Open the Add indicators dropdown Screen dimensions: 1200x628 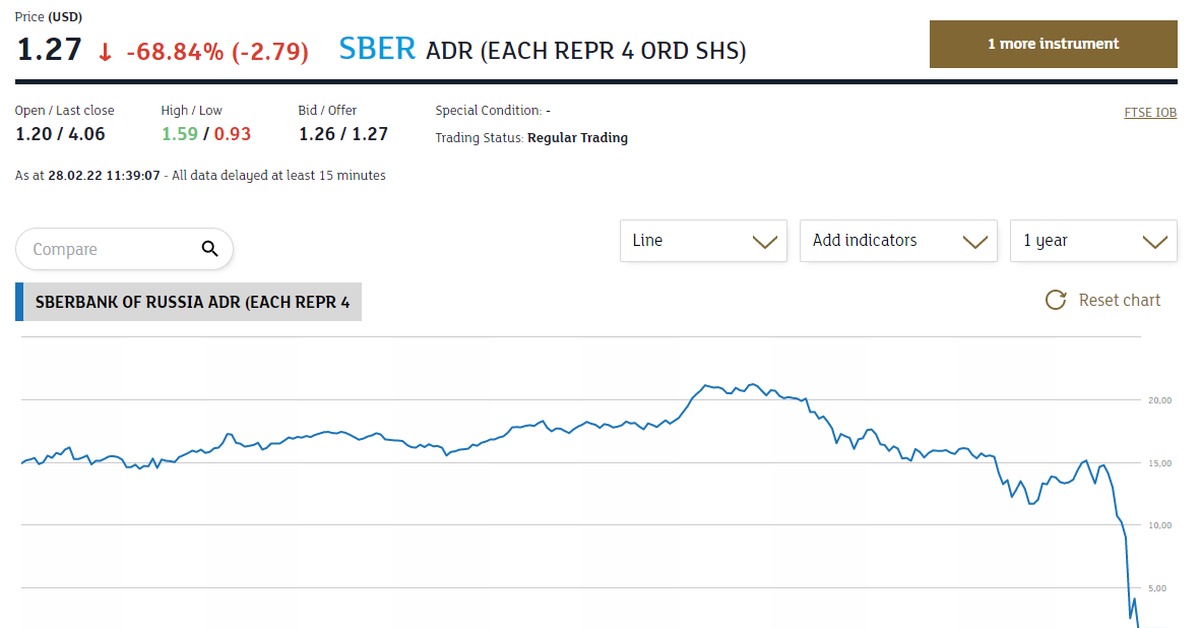(898, 241)
